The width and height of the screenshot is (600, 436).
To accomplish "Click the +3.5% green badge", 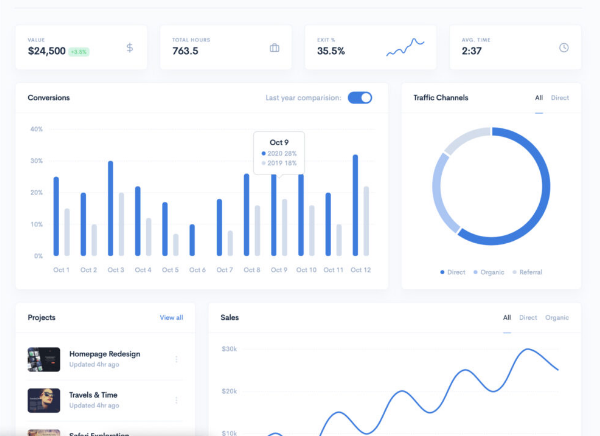I will click(79, 52).
